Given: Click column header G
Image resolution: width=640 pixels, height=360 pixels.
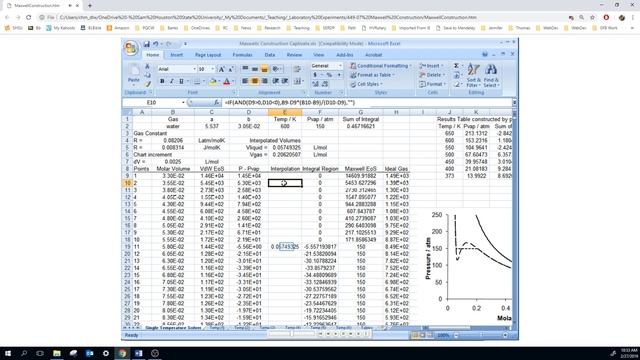Looking at the screenshot, I should coord(360,112).
